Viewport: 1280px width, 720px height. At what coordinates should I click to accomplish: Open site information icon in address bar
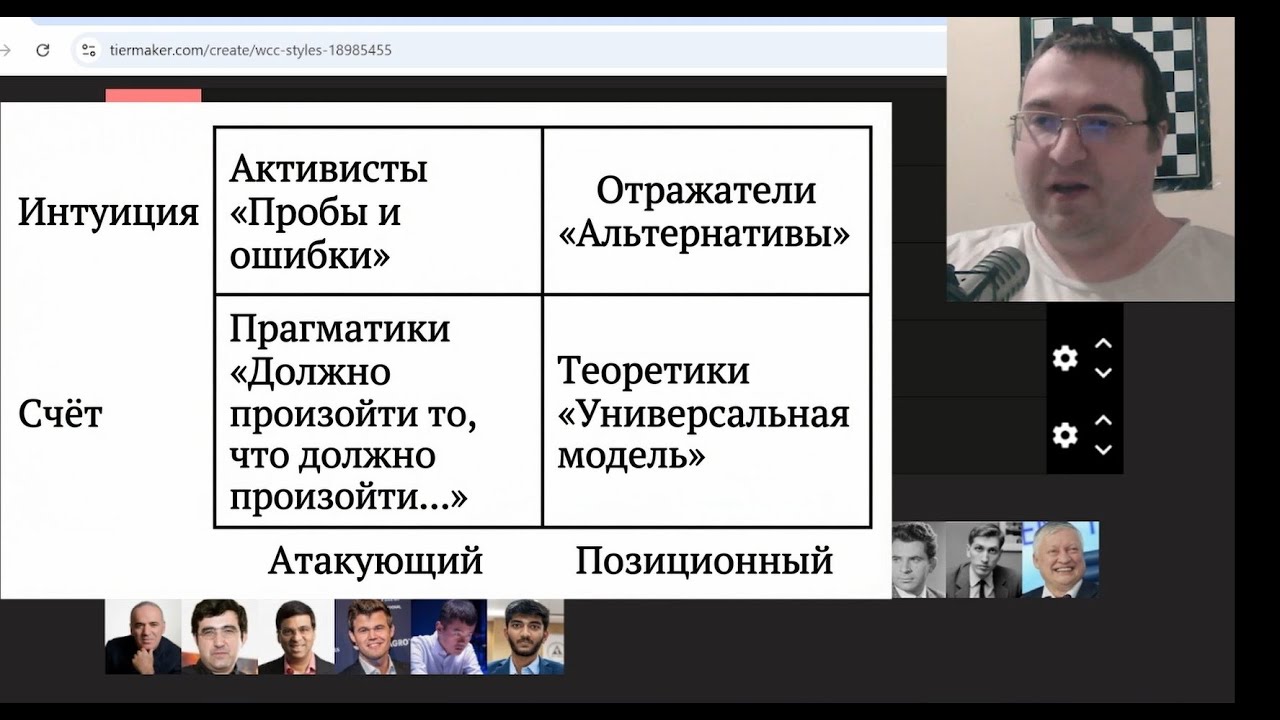pyautogui.click(x=89, y=50)
